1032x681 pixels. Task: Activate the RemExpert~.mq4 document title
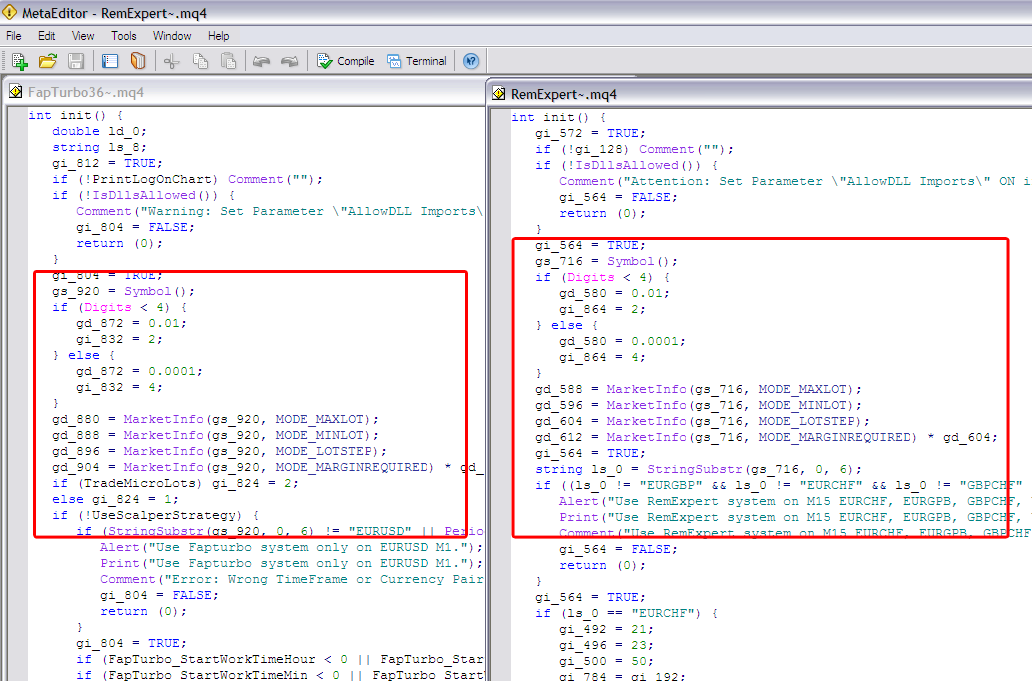[x=563, y=94]
